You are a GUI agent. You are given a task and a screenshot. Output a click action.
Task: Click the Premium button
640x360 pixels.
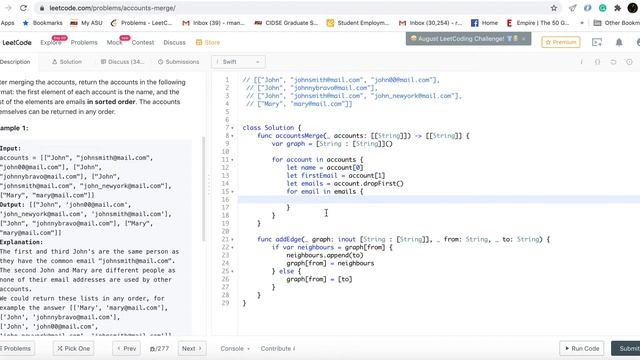pyautogui.click(x=561, y=42)
